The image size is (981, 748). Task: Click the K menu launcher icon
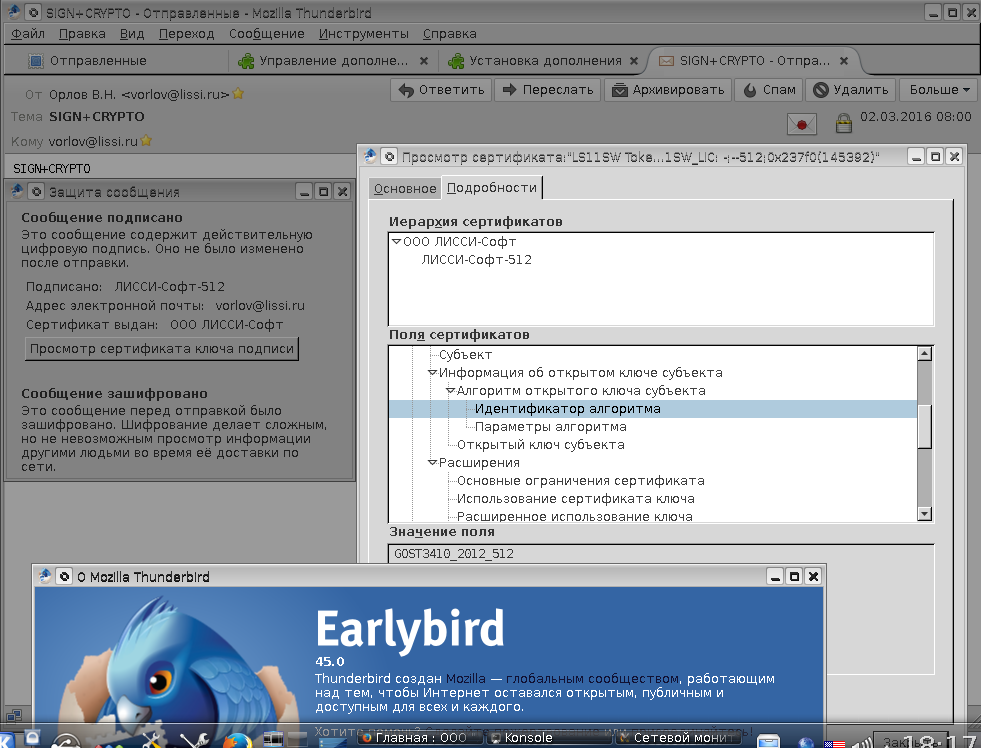[x=8, y=739]
